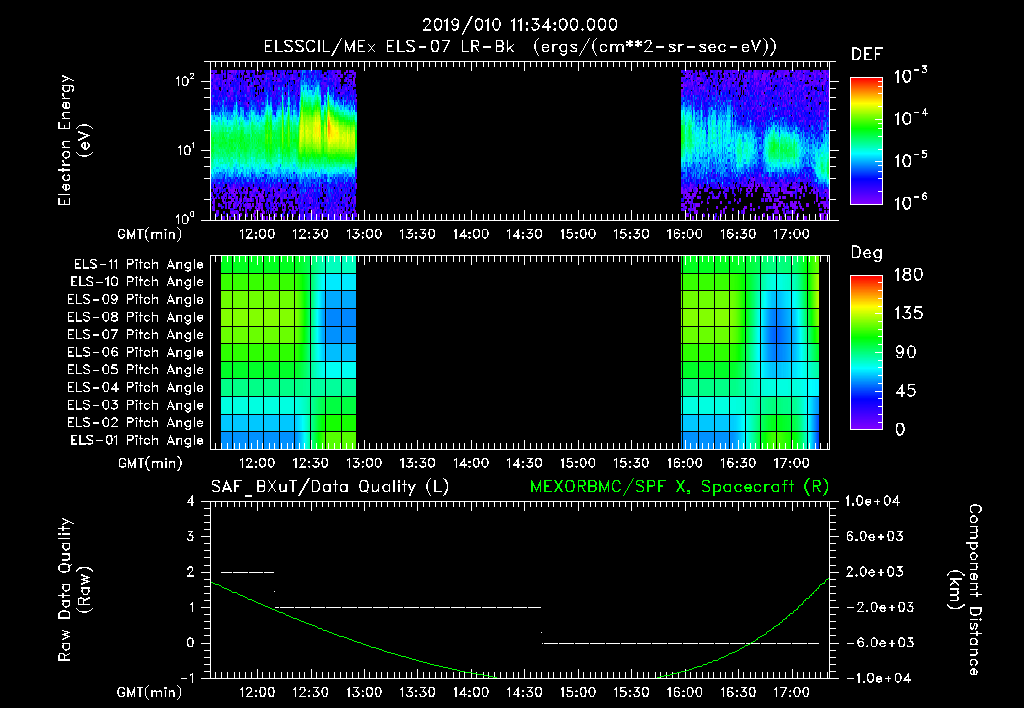The width and height of the screenshot is (1024, 708).
Task: Select the ELS-04 Pitch Angle row label
Action: (135, 387)
